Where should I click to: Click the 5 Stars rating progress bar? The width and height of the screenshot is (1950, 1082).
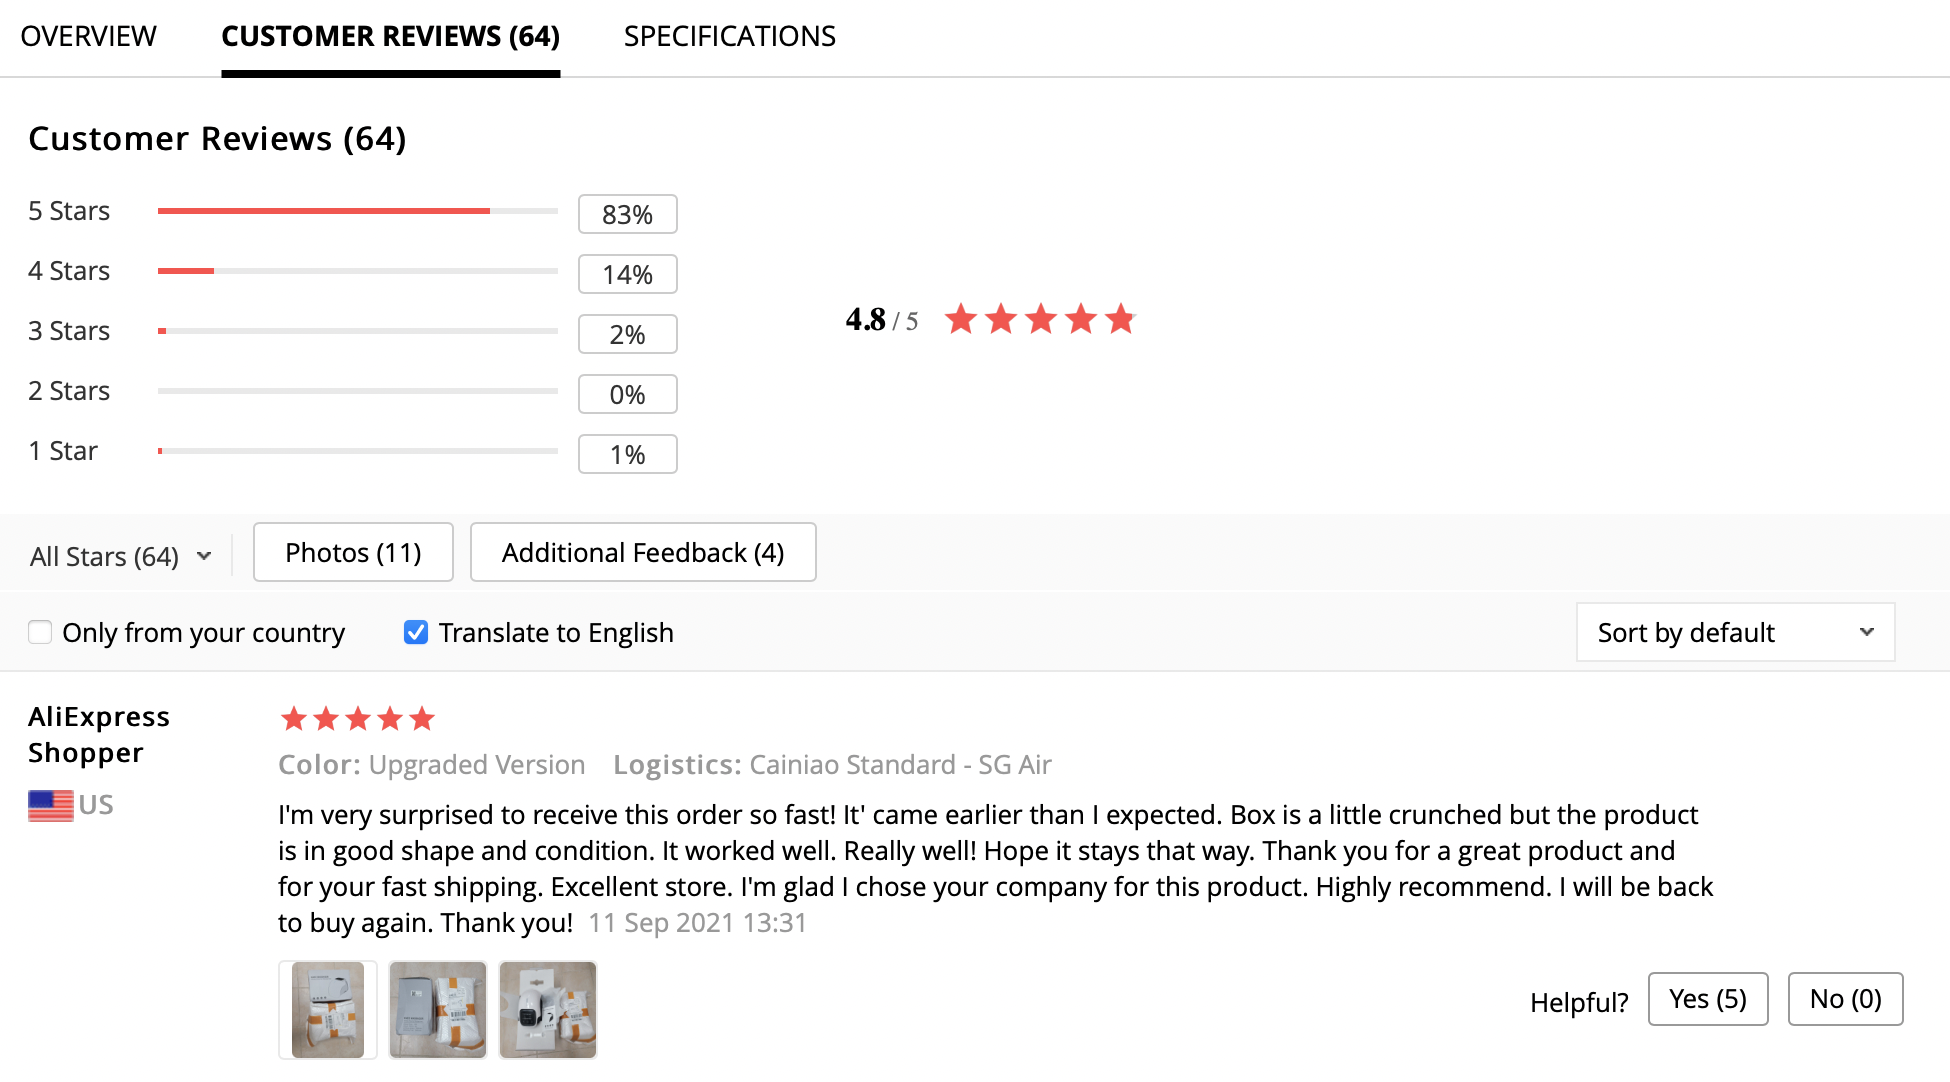(357, 211)
